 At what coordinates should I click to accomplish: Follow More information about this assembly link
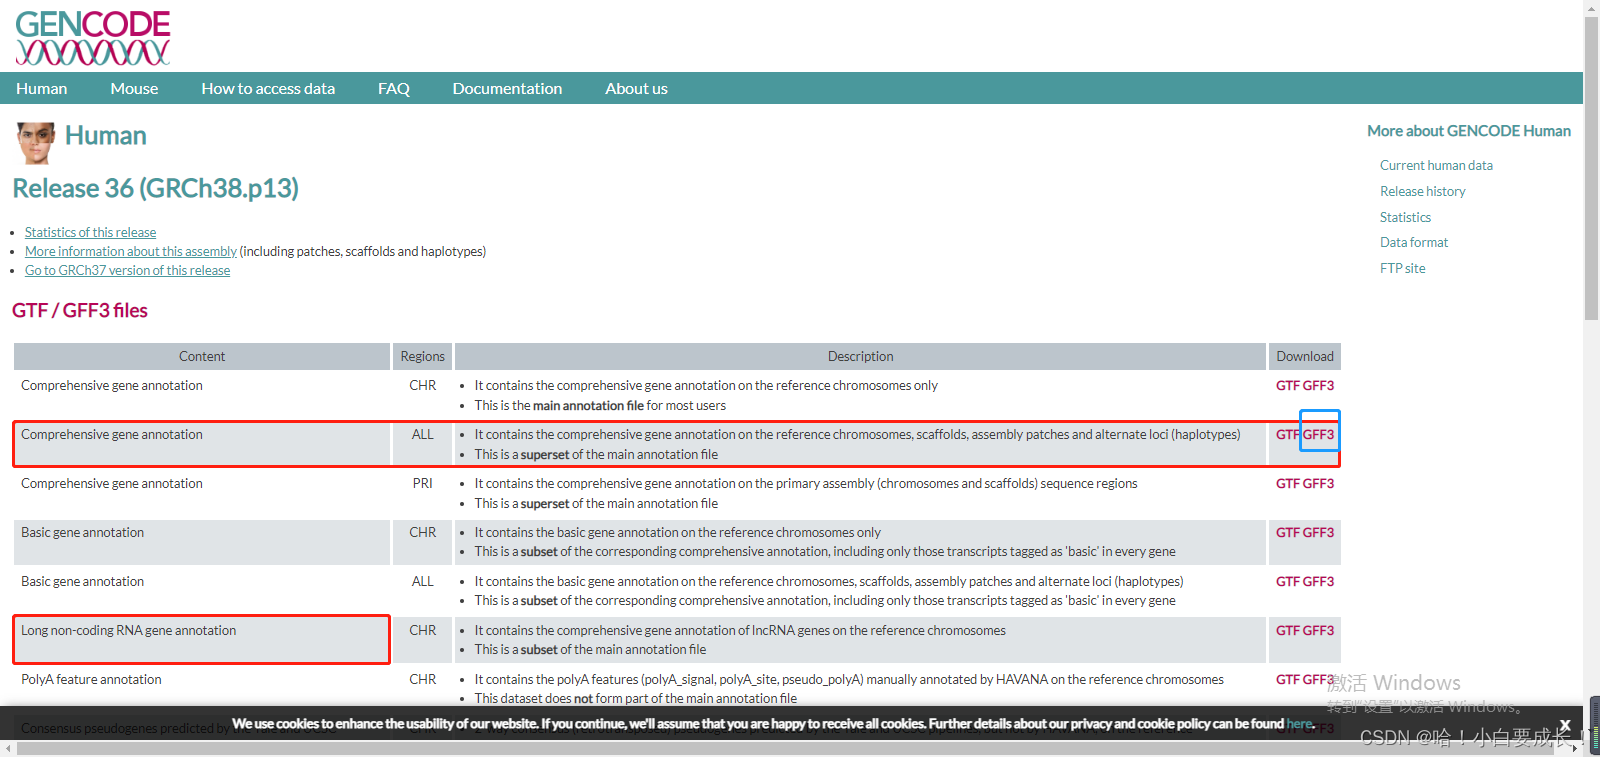(131, 251)
